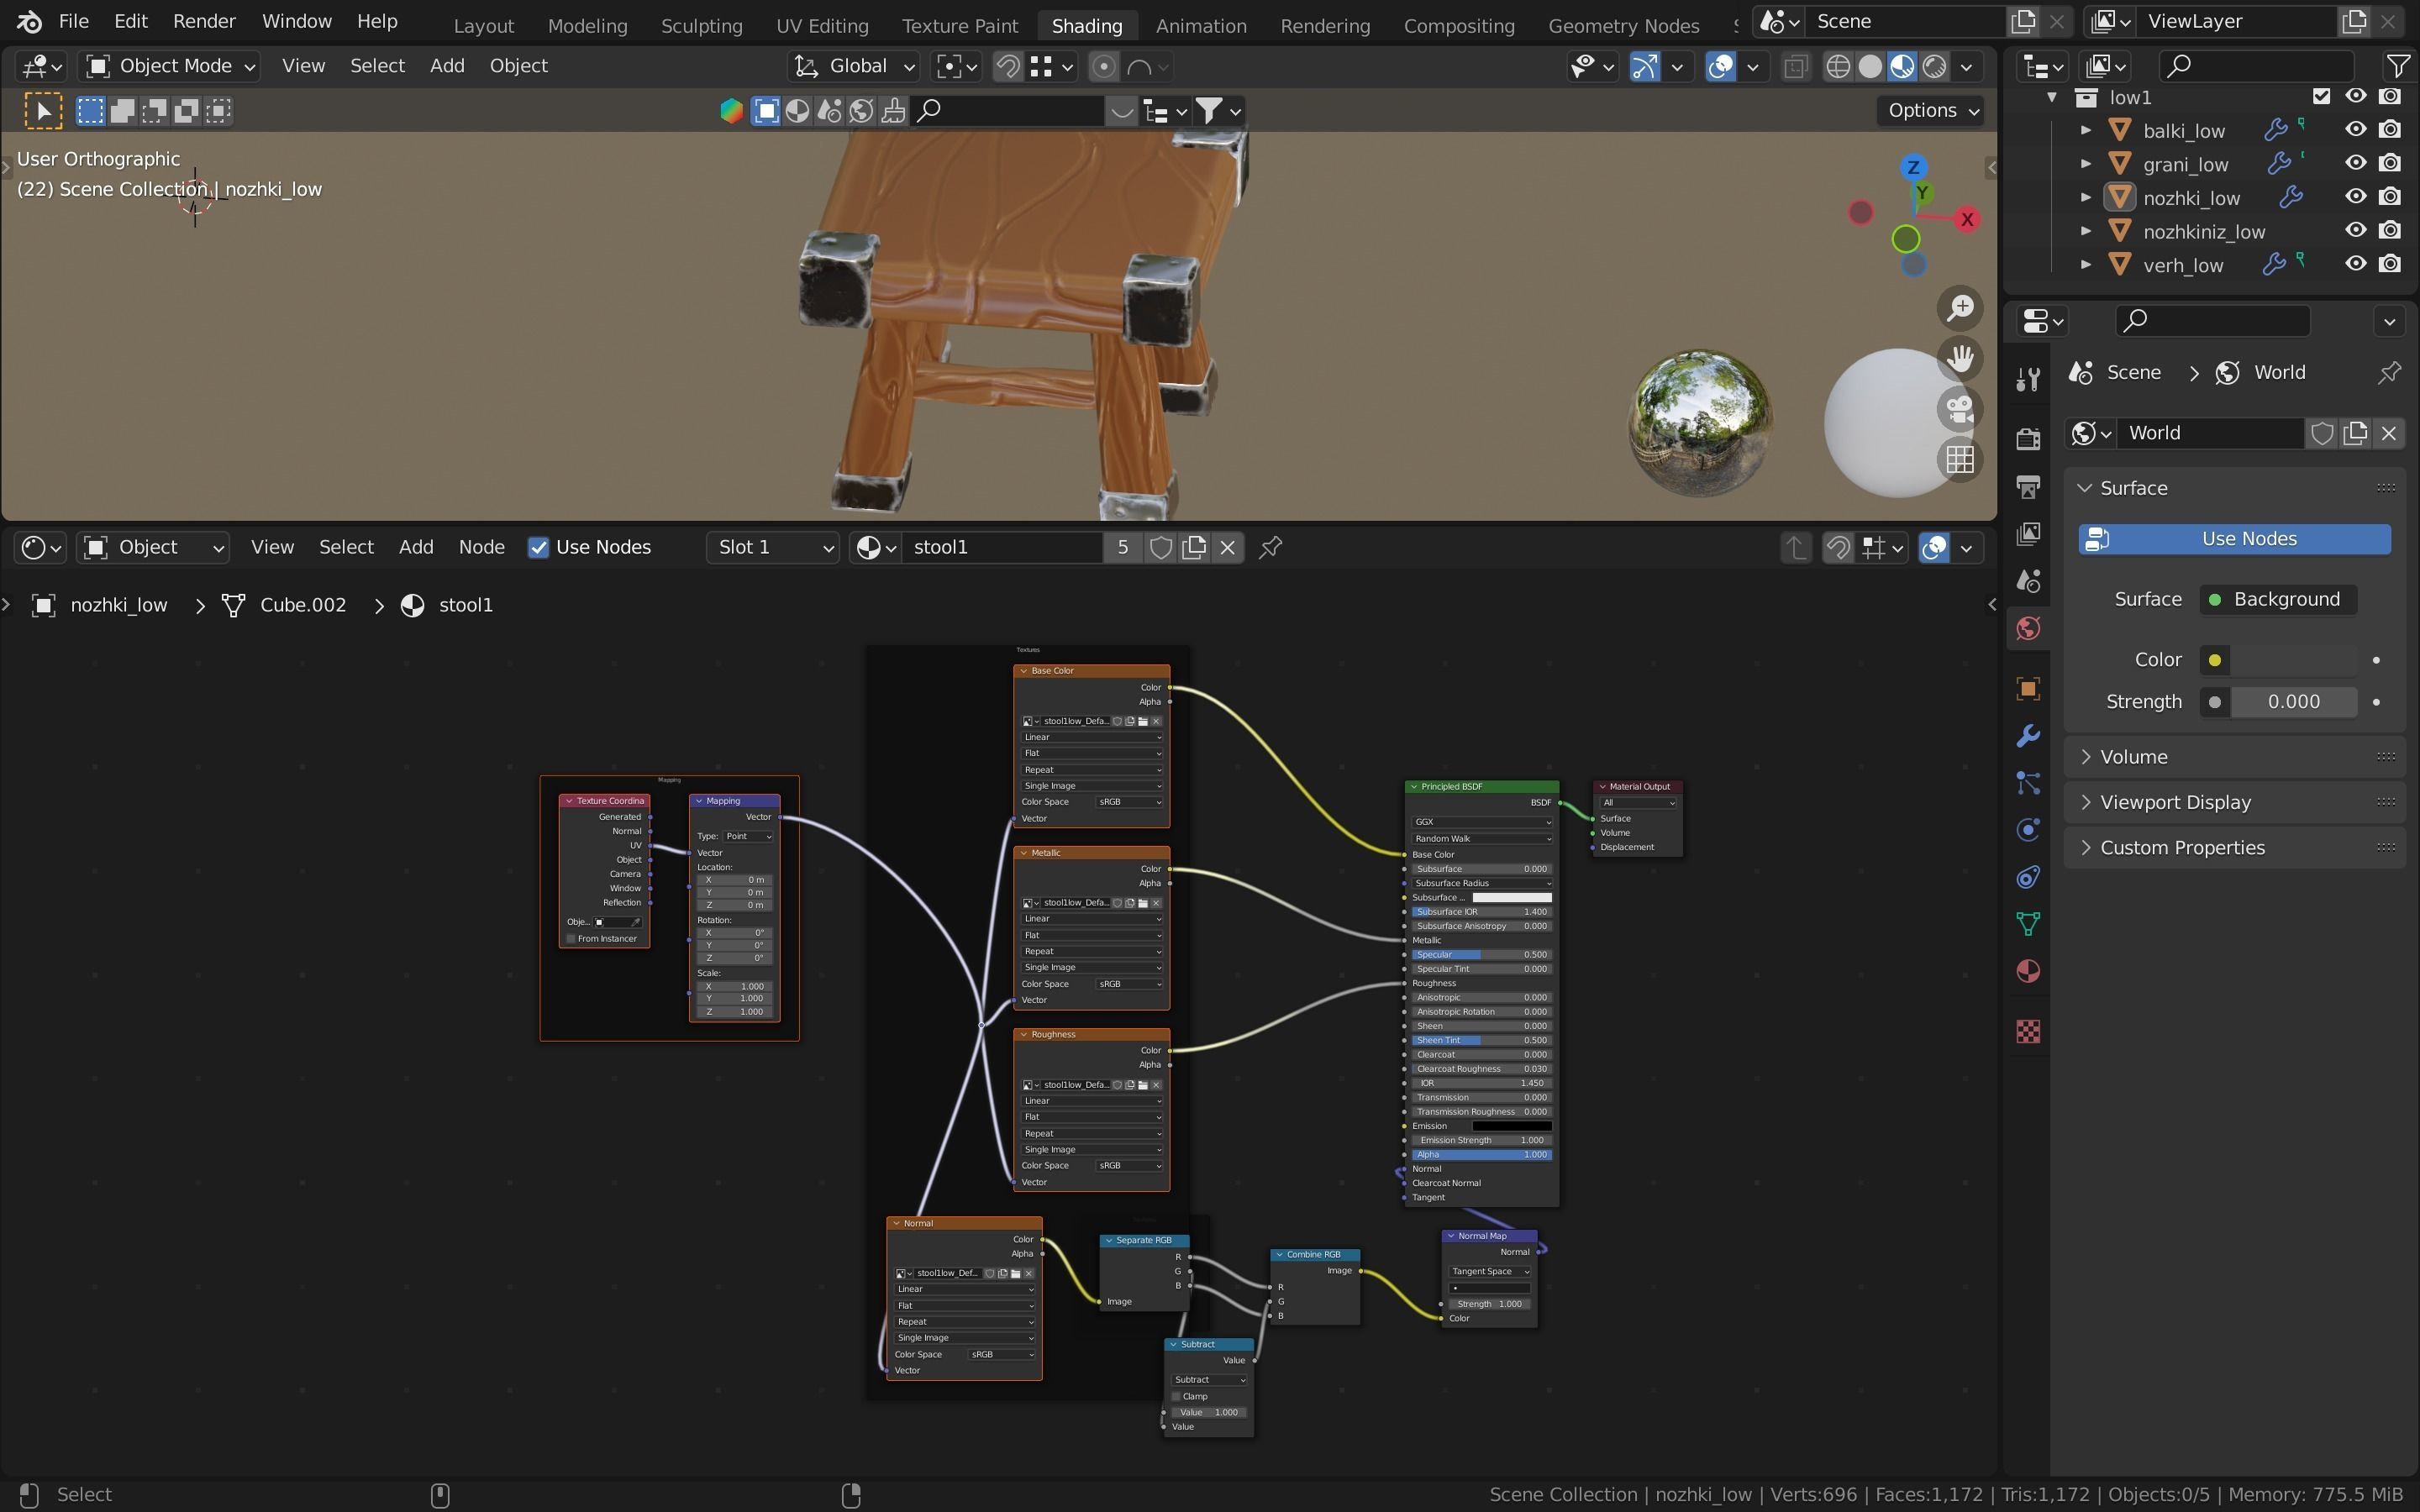Pin the stool1 material node tree
This screenshot has height=1512, width=2420.
(x=1270, y=547)
